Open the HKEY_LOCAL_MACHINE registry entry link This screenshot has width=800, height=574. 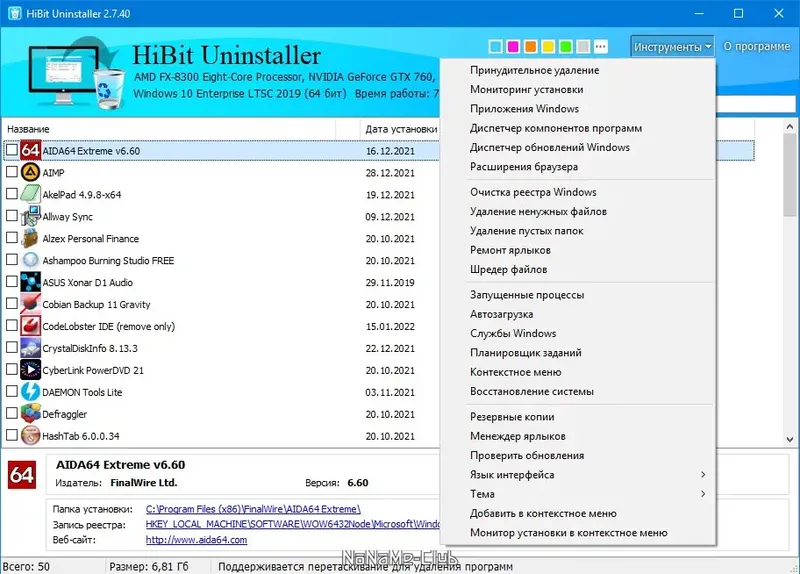[292, 525]
